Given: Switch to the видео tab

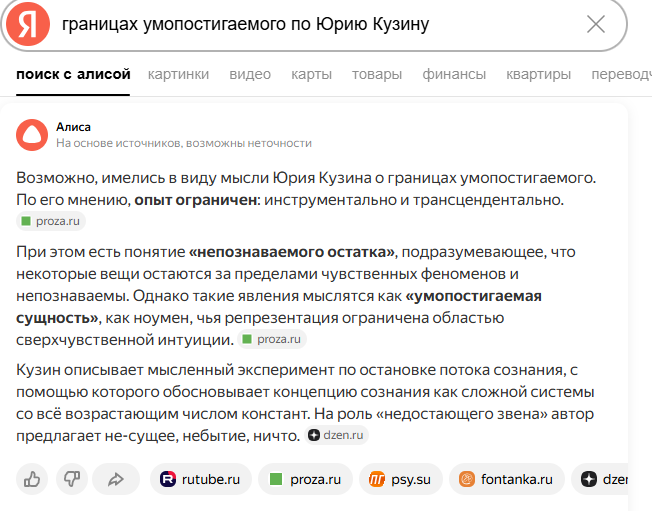Looking at the screenshot, I should pyautogui.click(x=250, y=74).
